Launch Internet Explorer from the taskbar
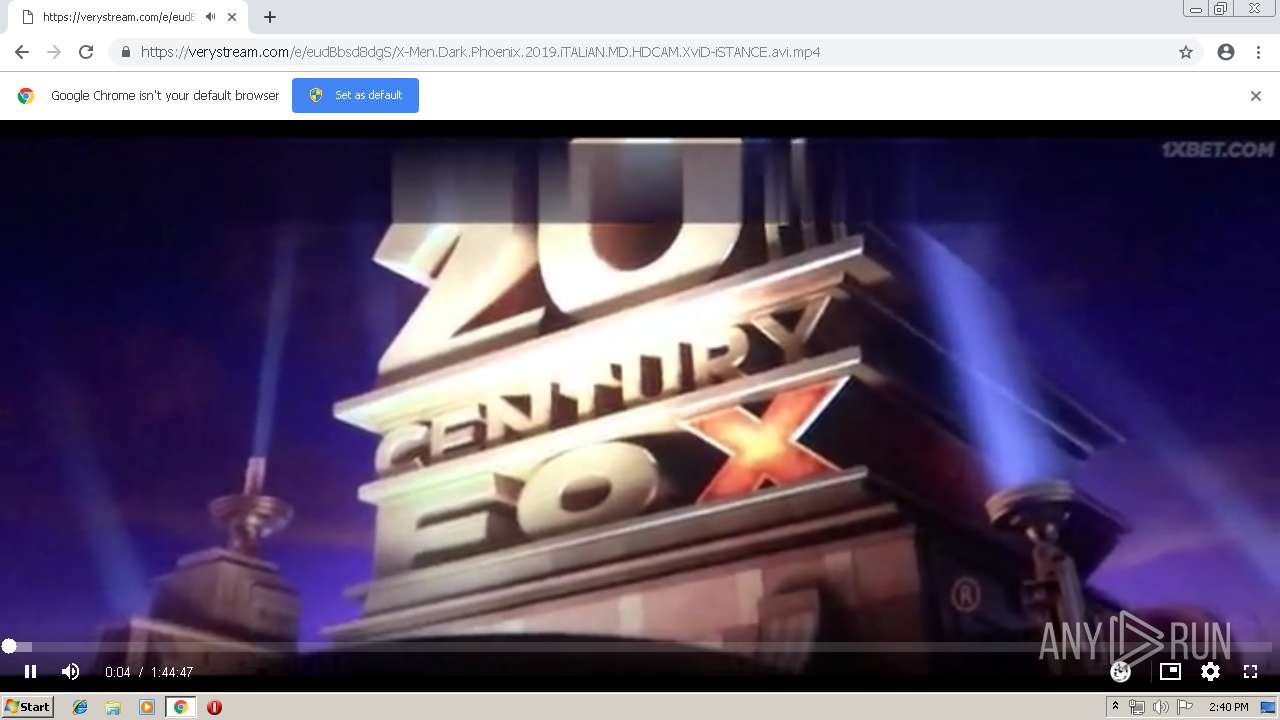The width and height of the screenshot is (1280, 720). 80,707
